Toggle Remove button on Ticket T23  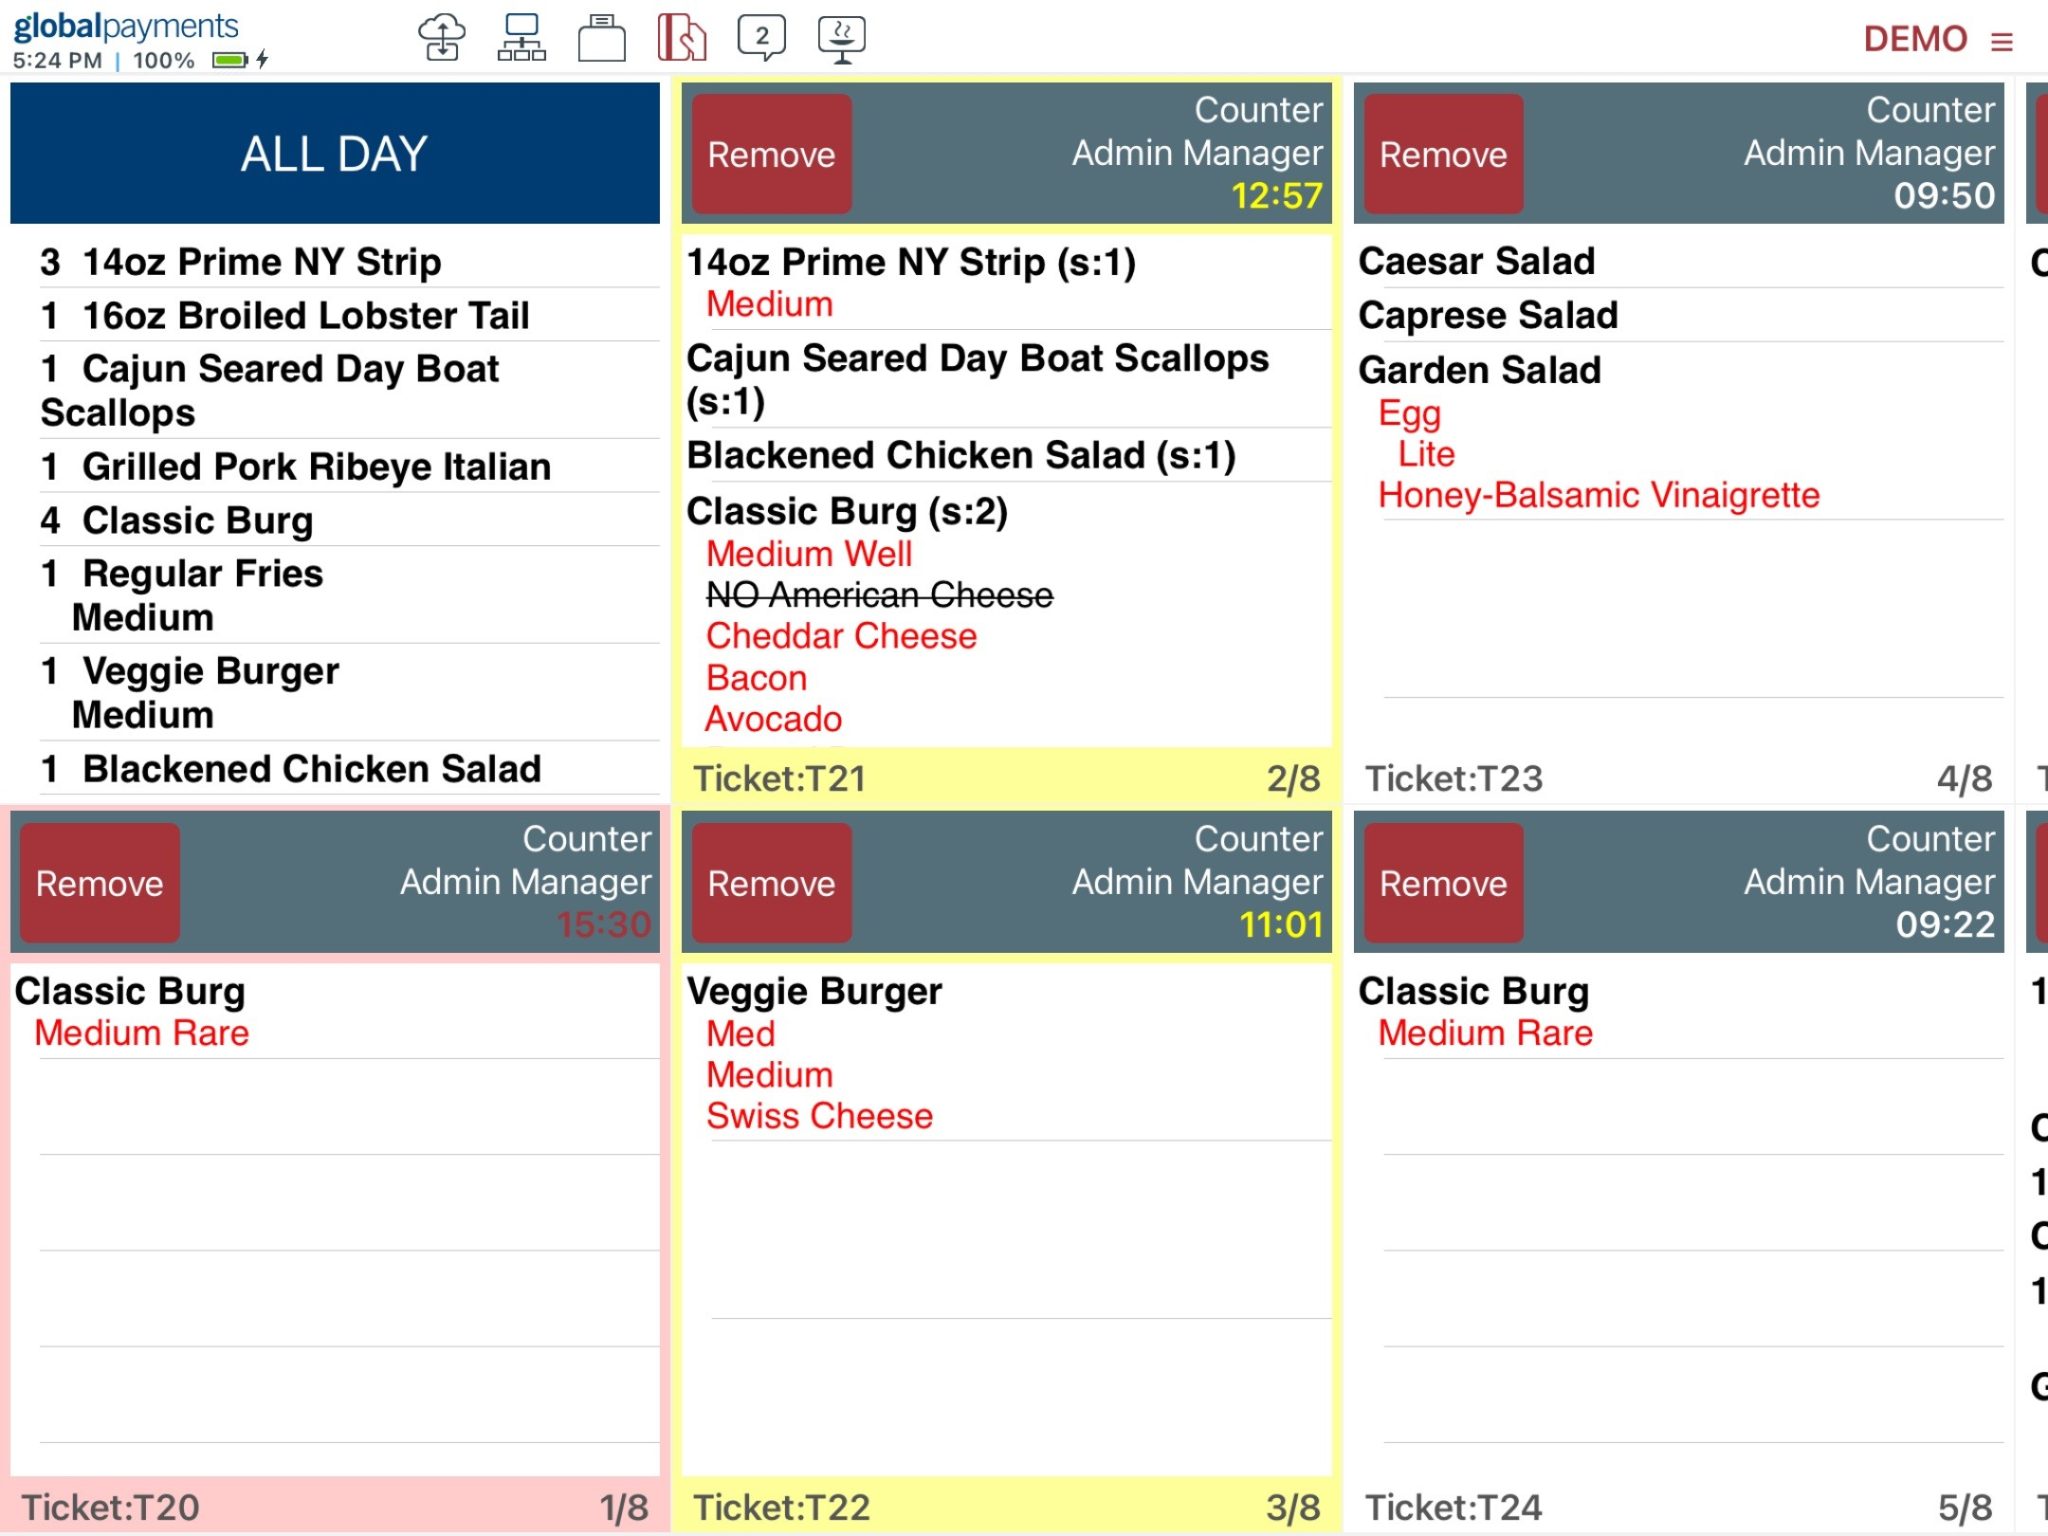click(1438, 153)
